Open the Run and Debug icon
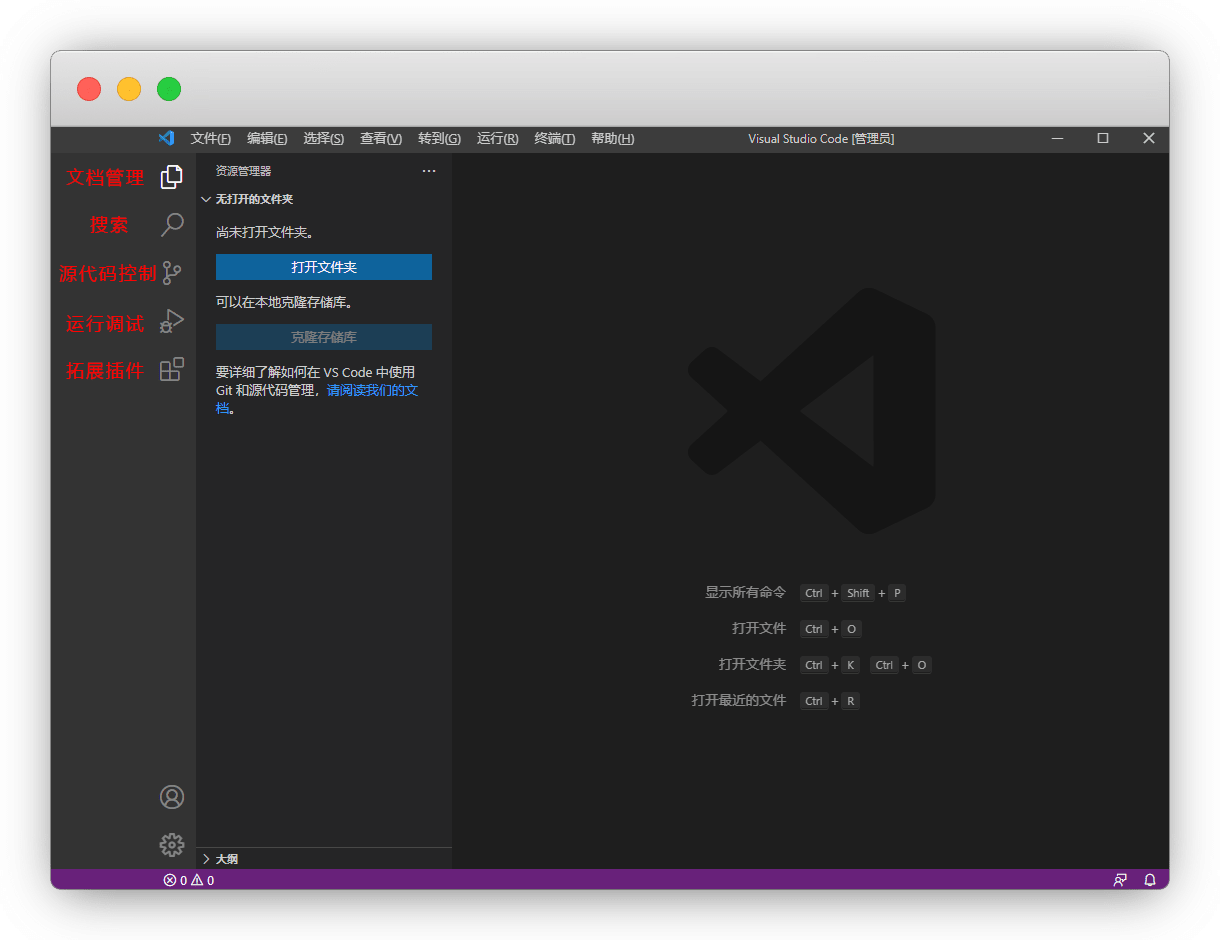The height and width of the screenshot is (940, 1220). [172, 321]
